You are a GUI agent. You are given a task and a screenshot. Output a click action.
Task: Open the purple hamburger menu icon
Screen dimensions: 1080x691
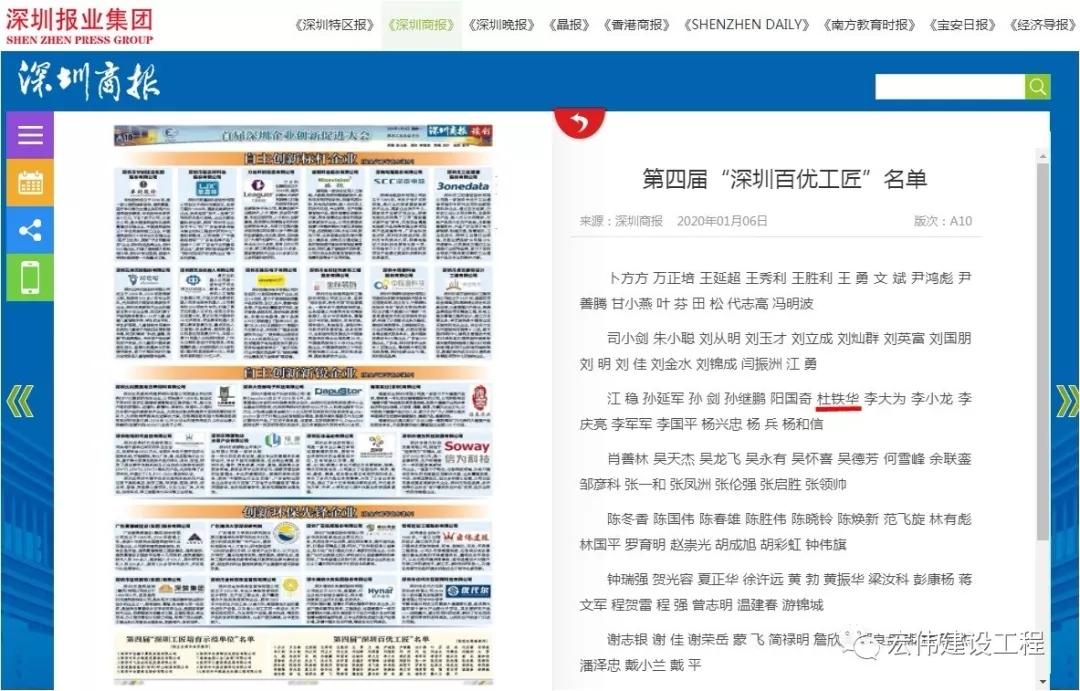point(30,134)
